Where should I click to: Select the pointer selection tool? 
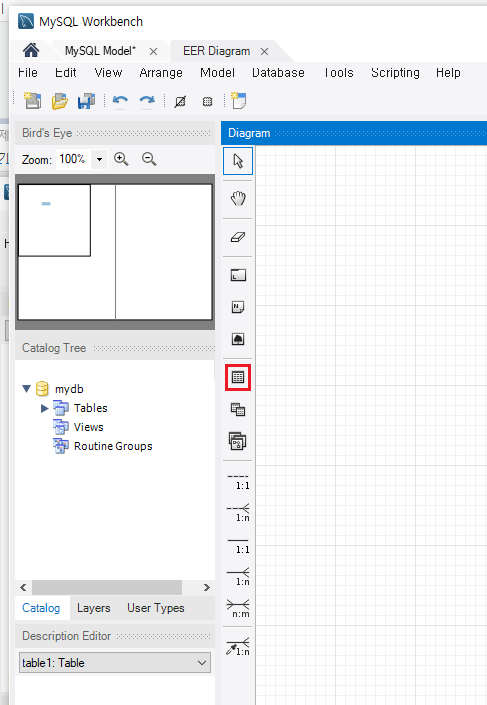238,161
